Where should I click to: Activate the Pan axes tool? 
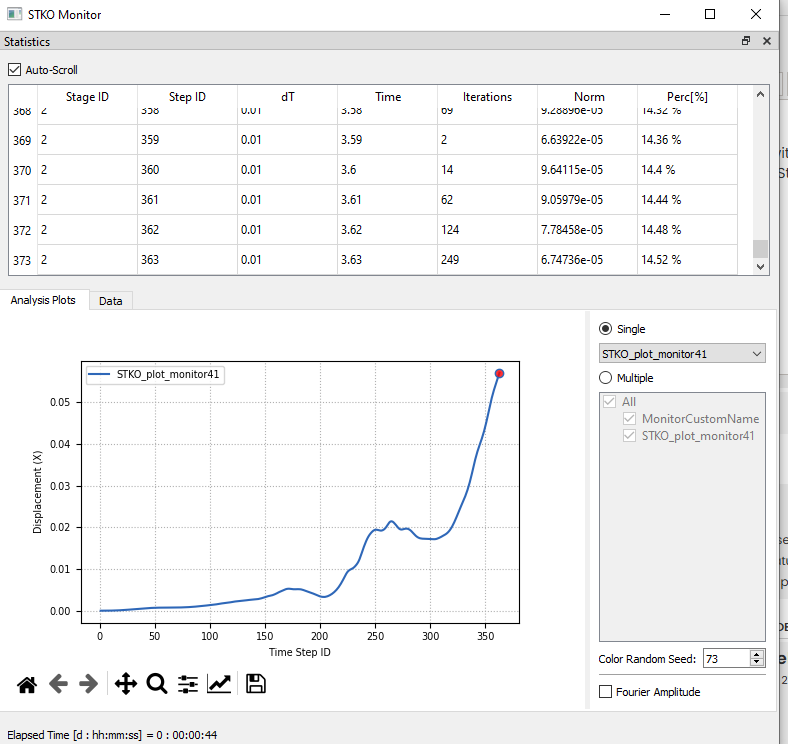126,684
